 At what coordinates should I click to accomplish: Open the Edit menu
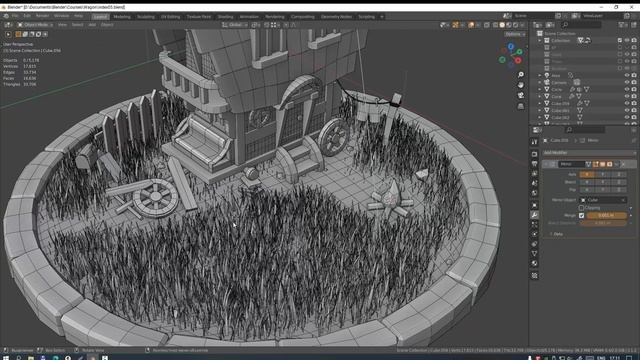tap(27, 16)
